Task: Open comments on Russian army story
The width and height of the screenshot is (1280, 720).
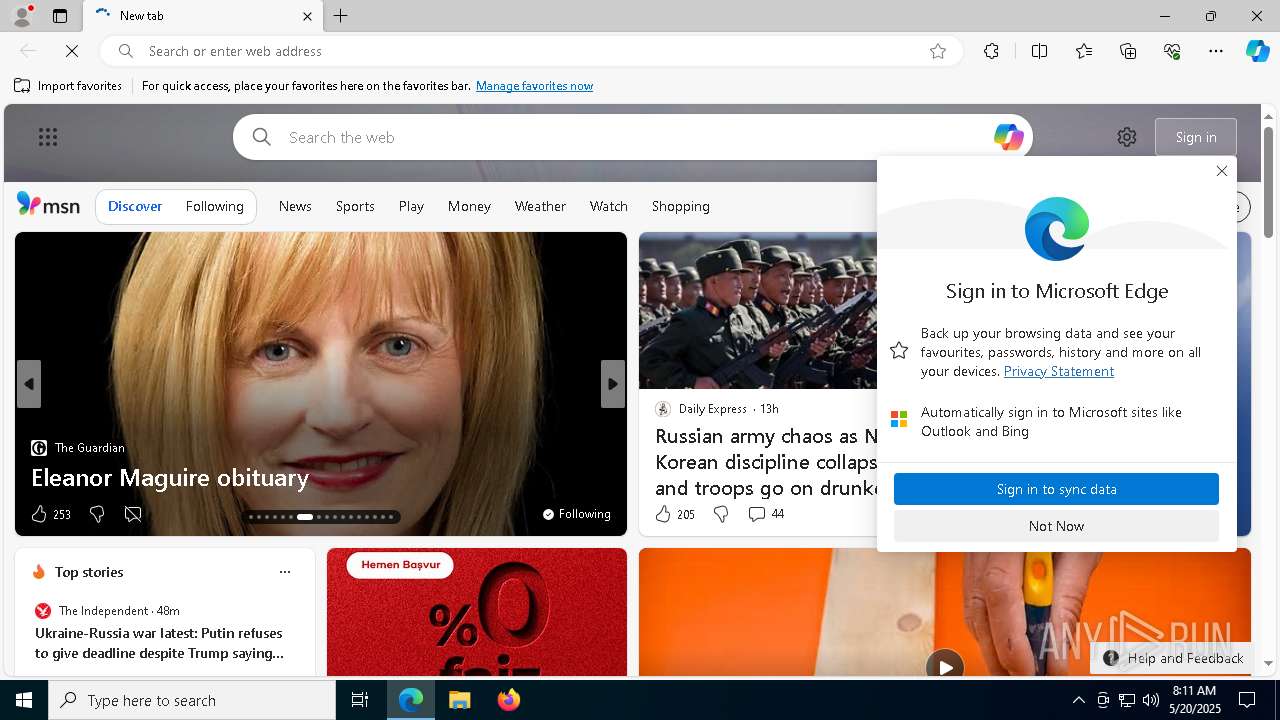Action: pos(766,514)
